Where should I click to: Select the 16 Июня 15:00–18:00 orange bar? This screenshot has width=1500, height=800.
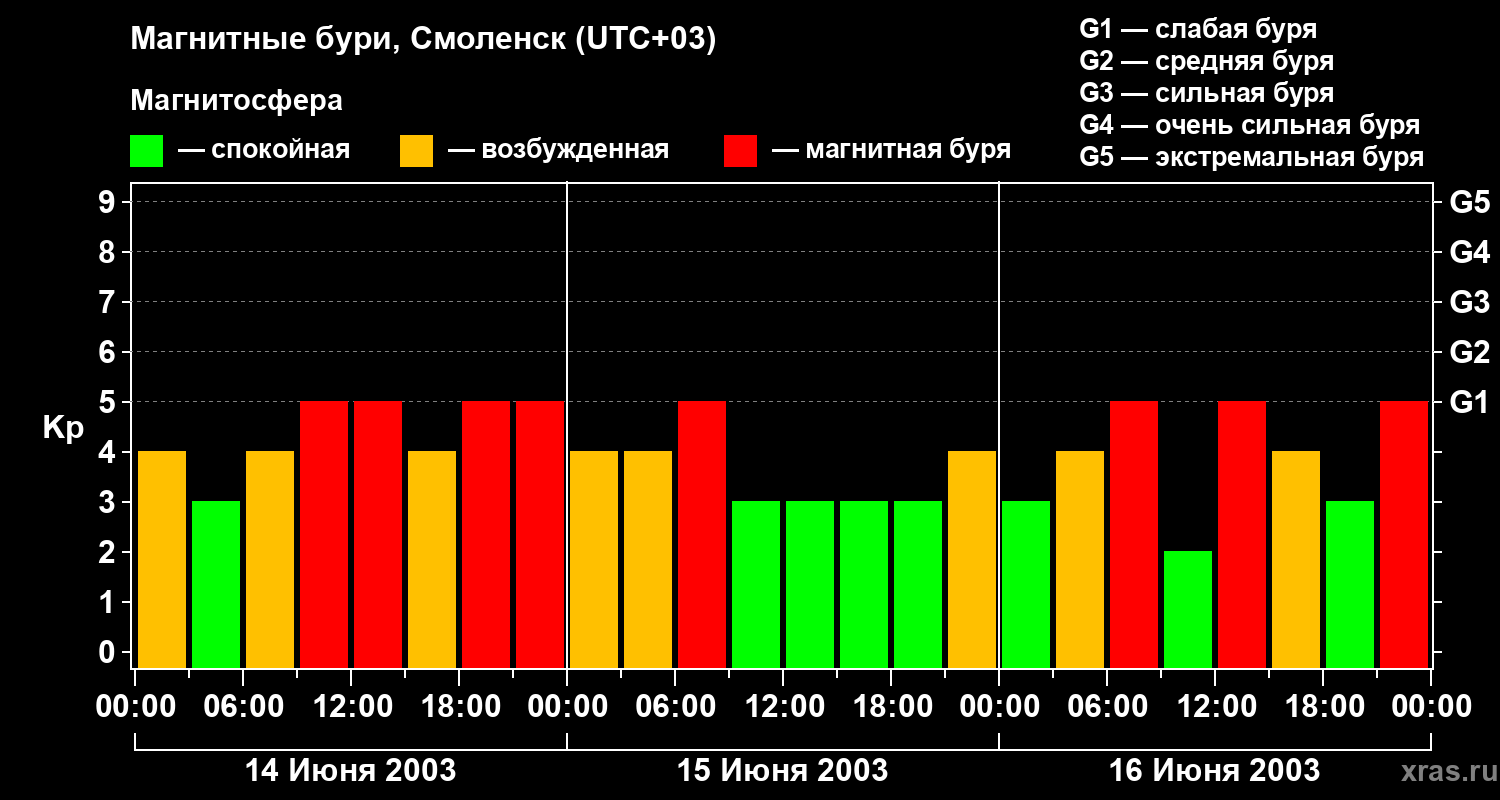point(1296,559)
